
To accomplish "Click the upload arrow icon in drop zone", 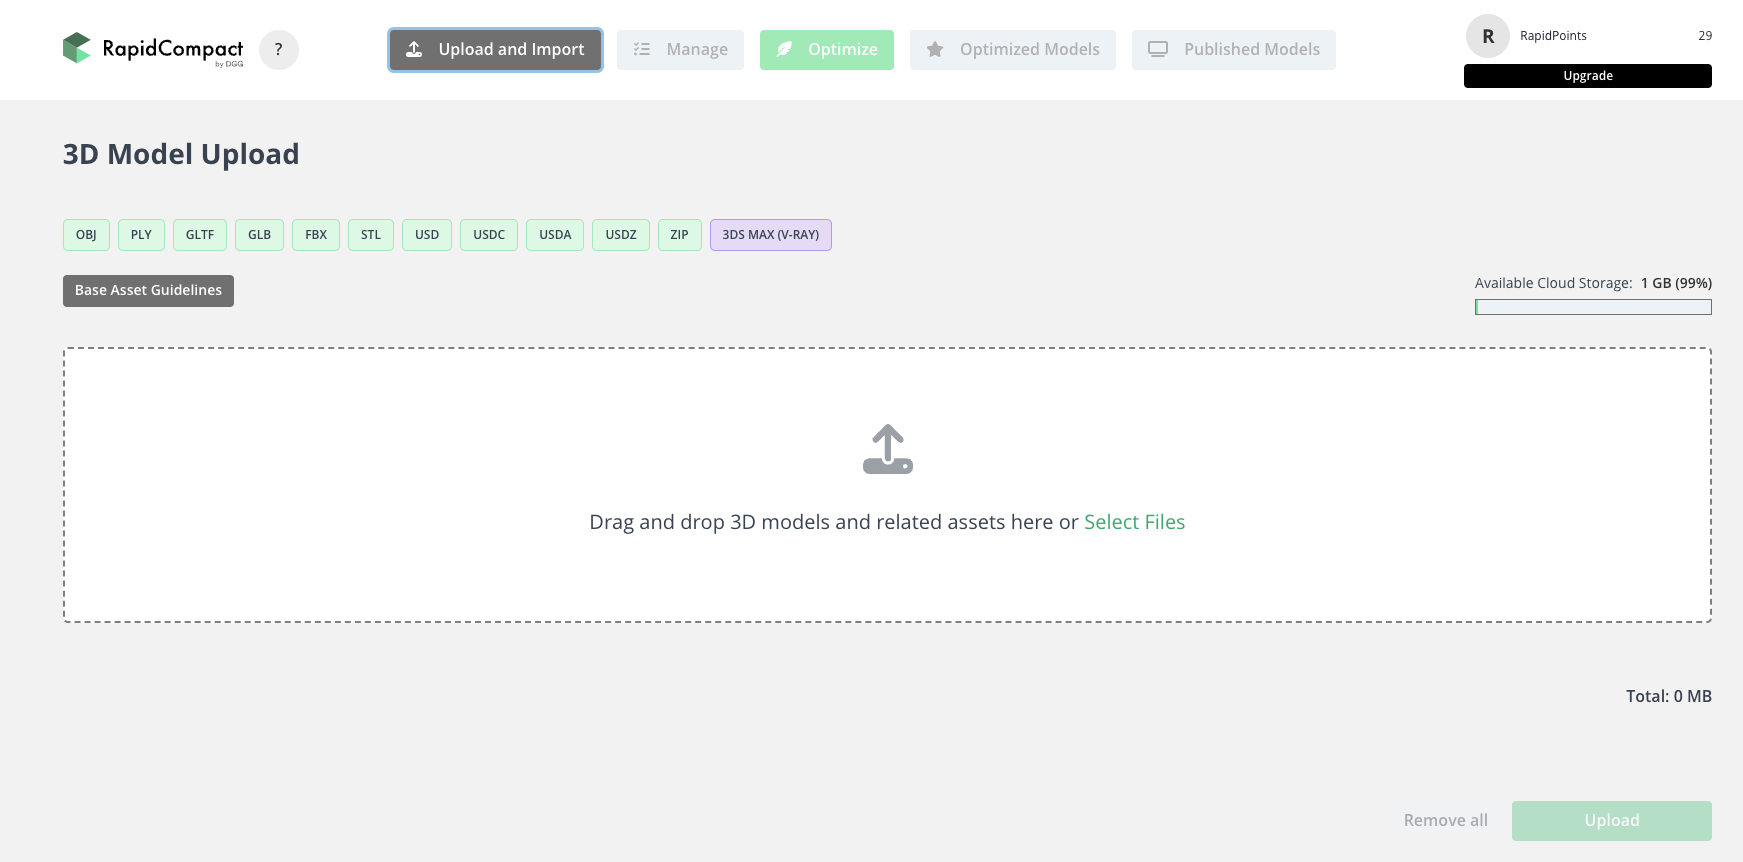I will (x=887, y=449).
